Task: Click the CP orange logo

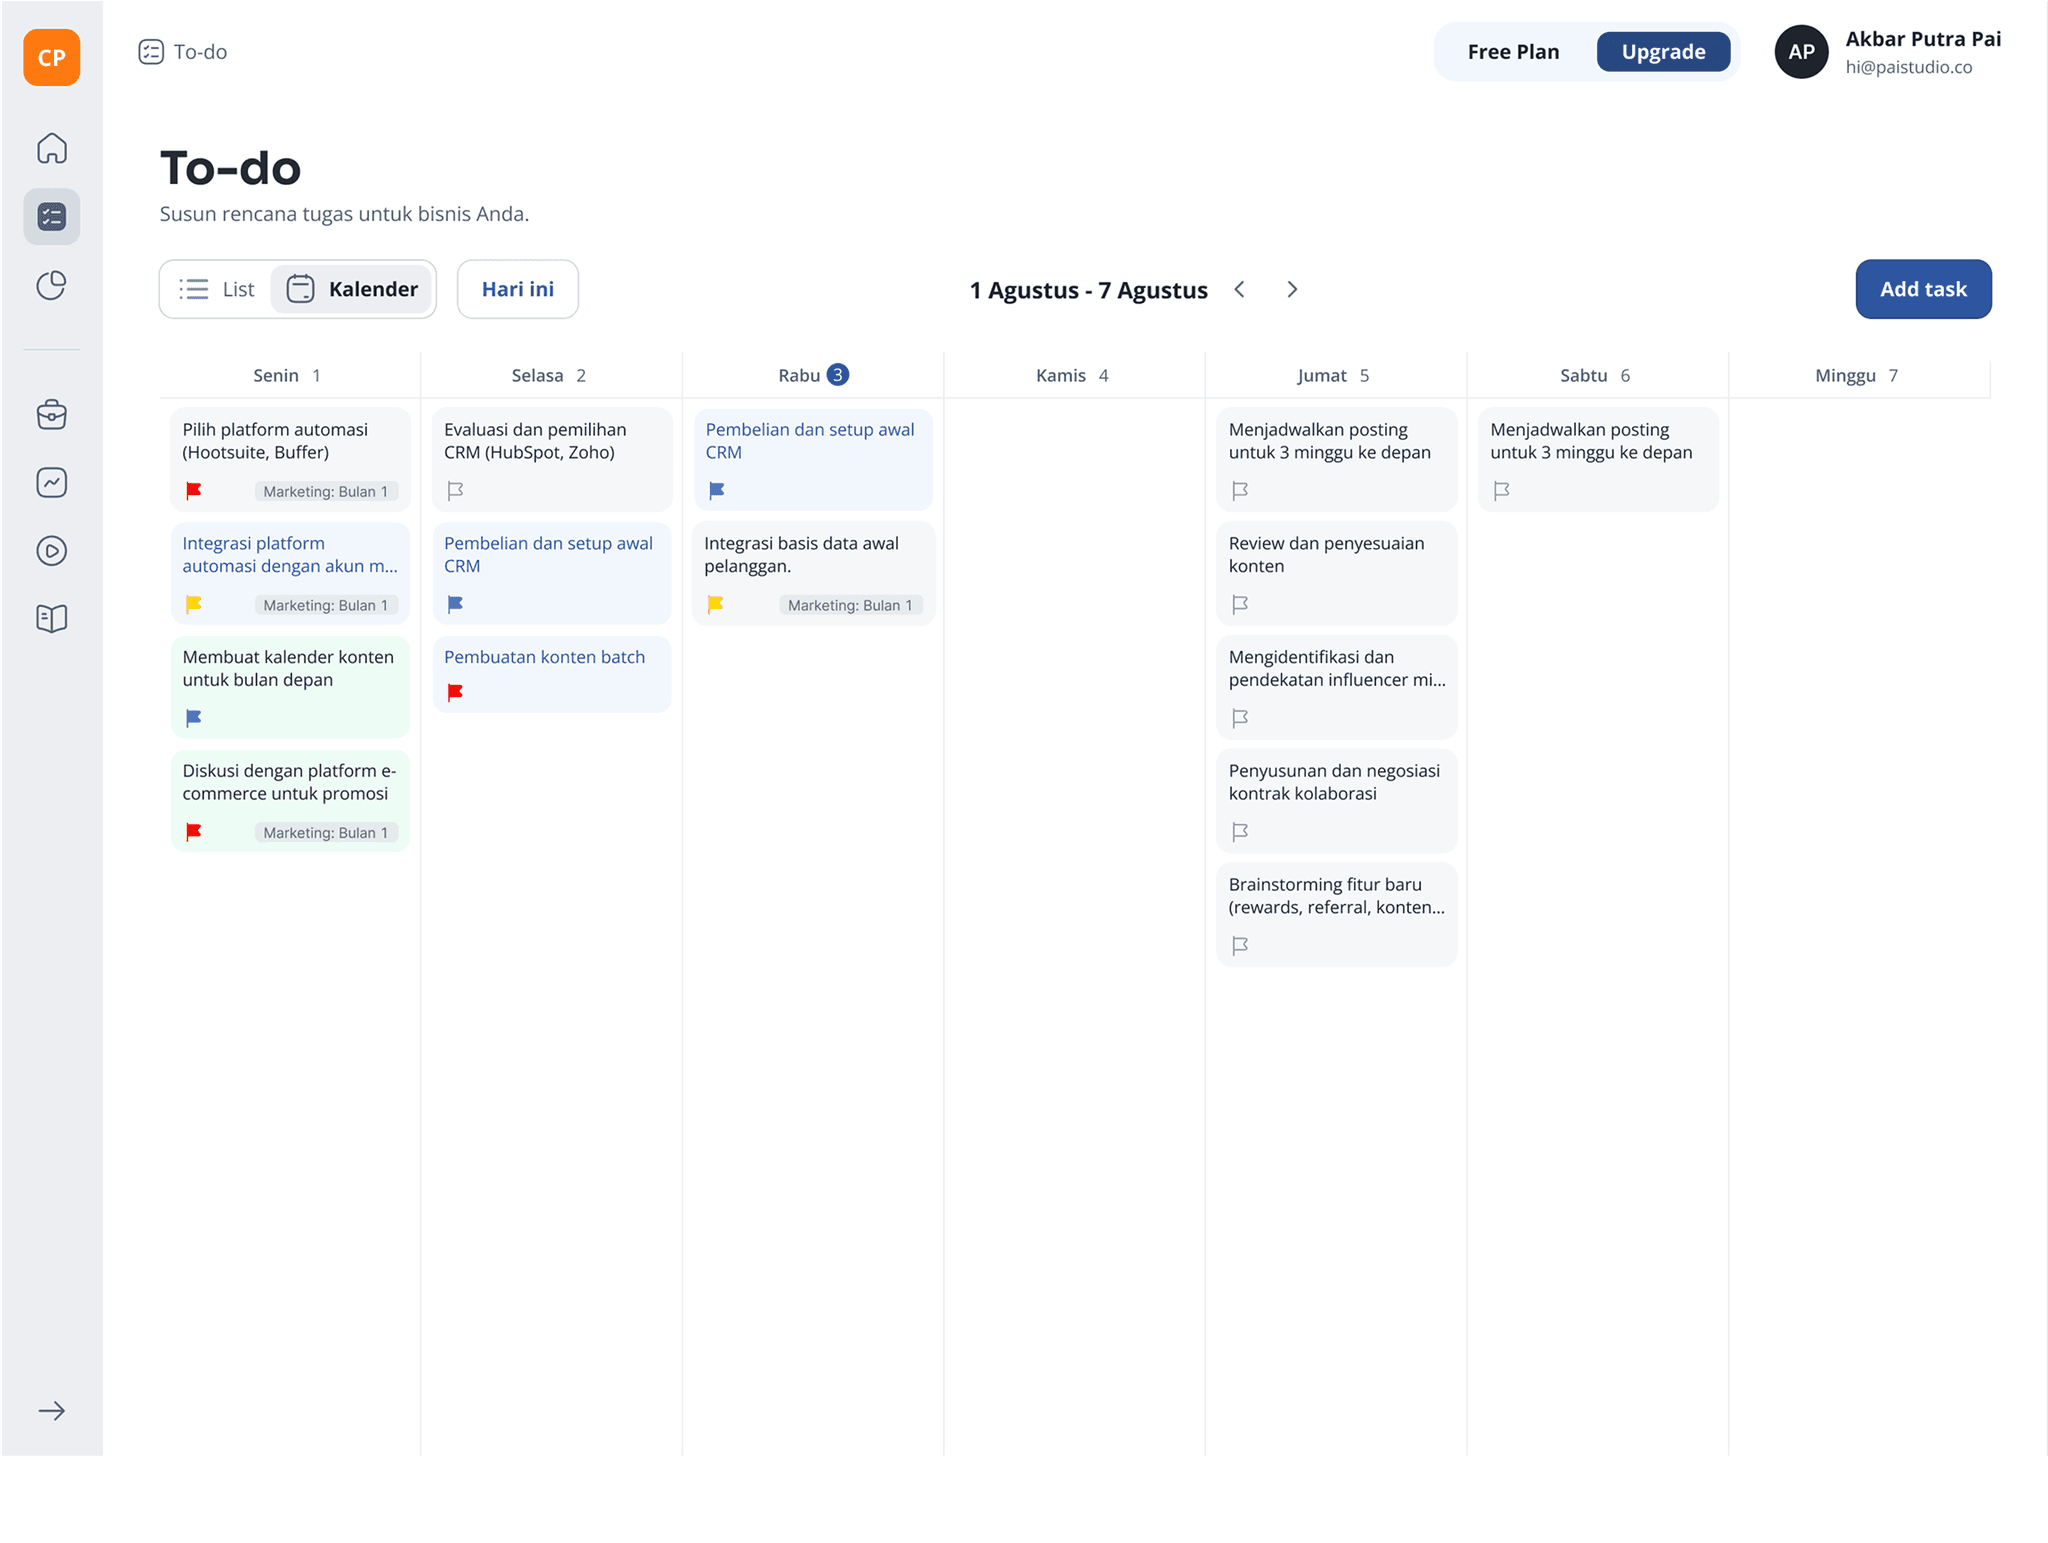Action: pyautogui.click(x=52, y=57)
